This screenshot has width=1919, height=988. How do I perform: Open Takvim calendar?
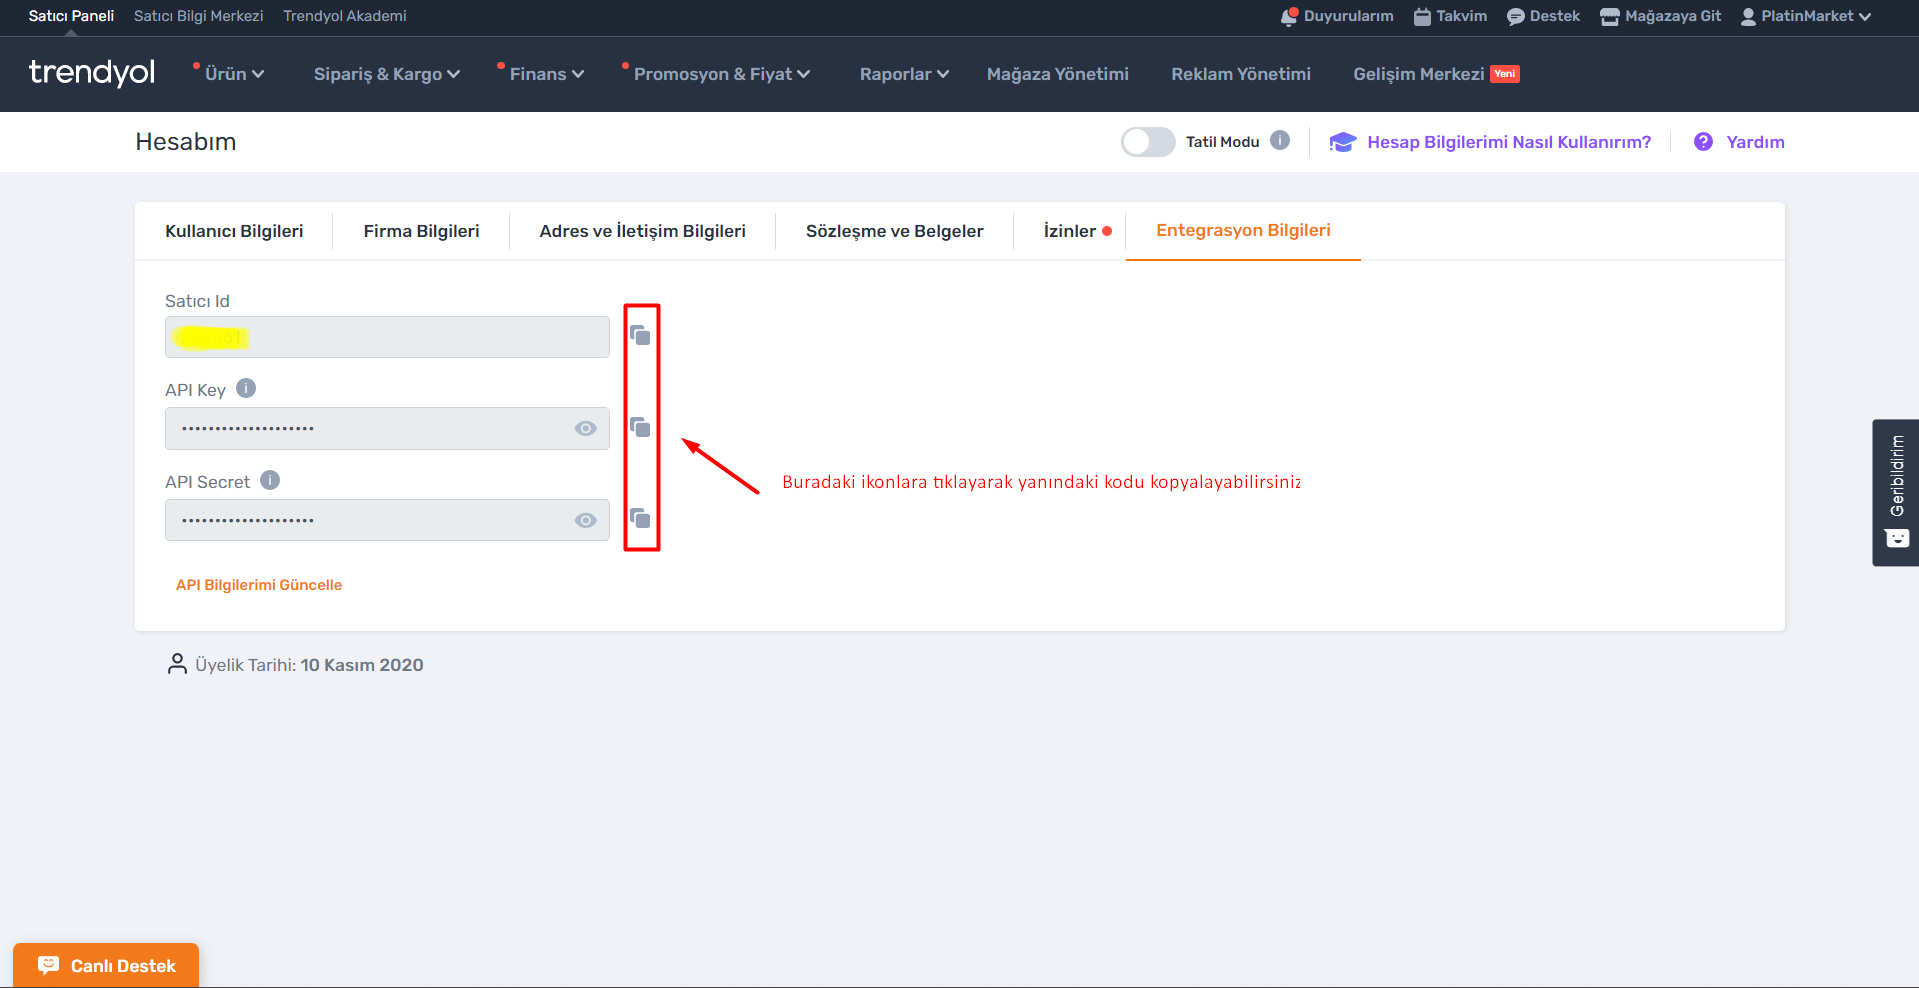pos(1450,16)
